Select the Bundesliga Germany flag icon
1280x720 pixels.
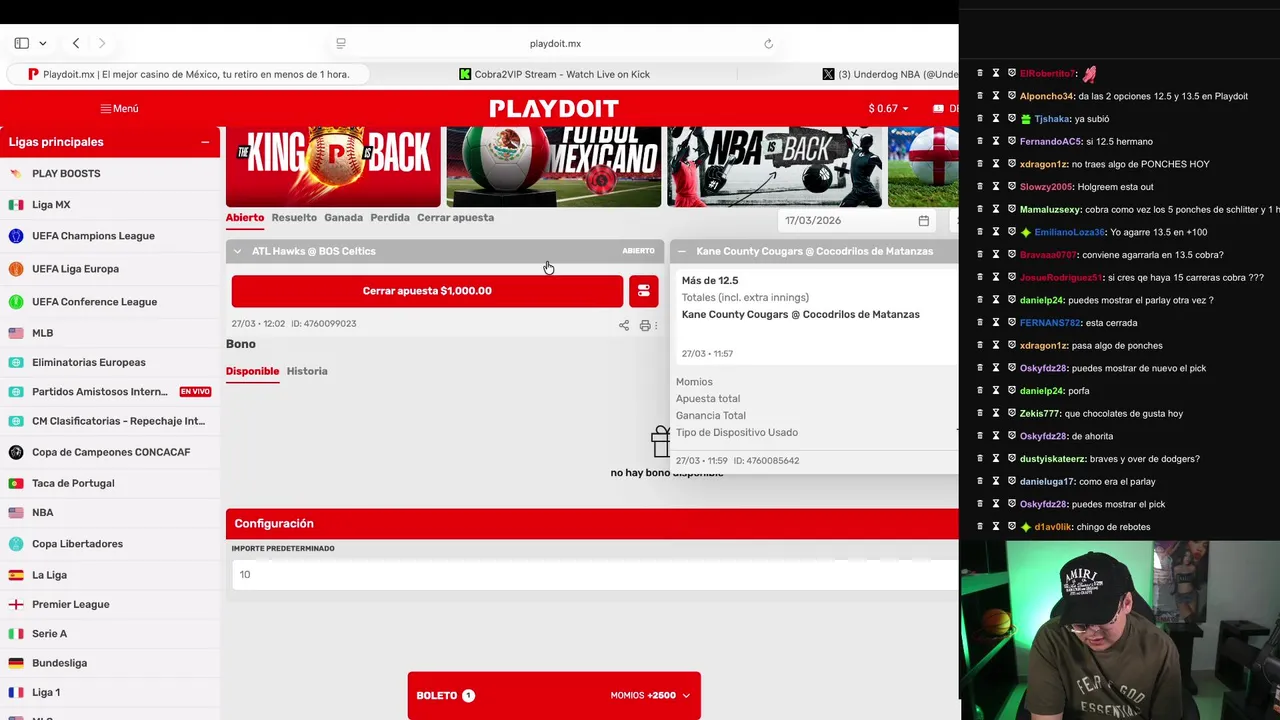16,663
